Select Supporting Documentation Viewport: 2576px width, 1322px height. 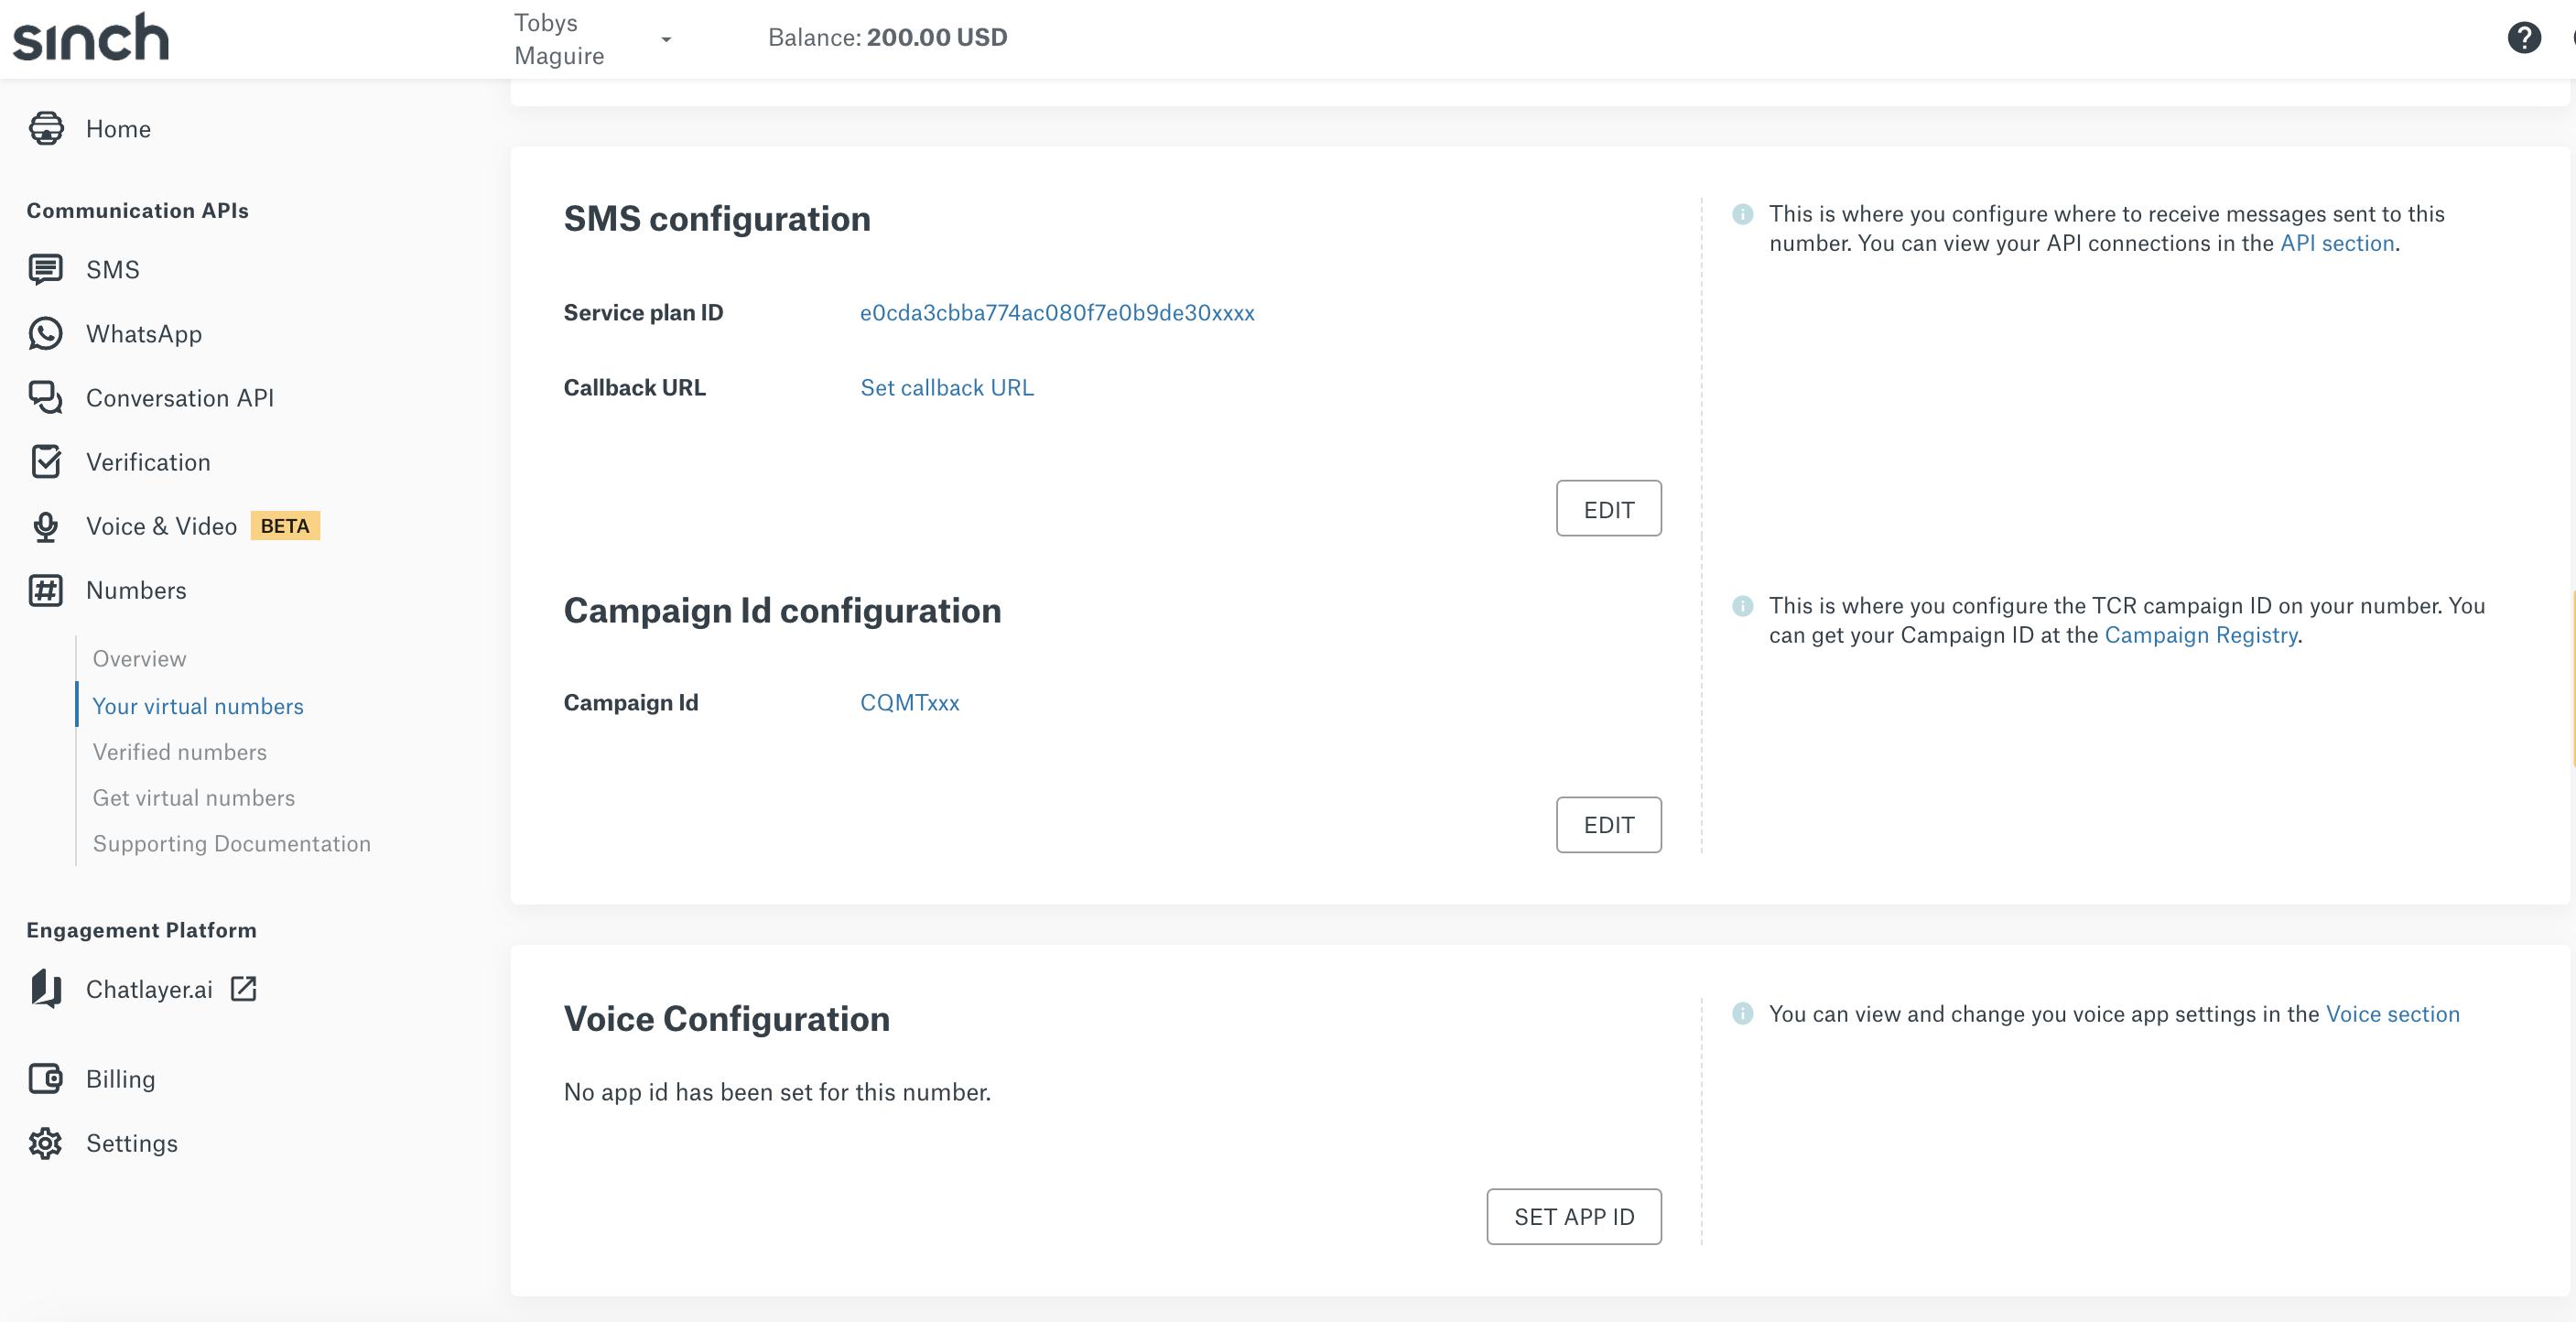pyautogui.click(x=232, y=844)
